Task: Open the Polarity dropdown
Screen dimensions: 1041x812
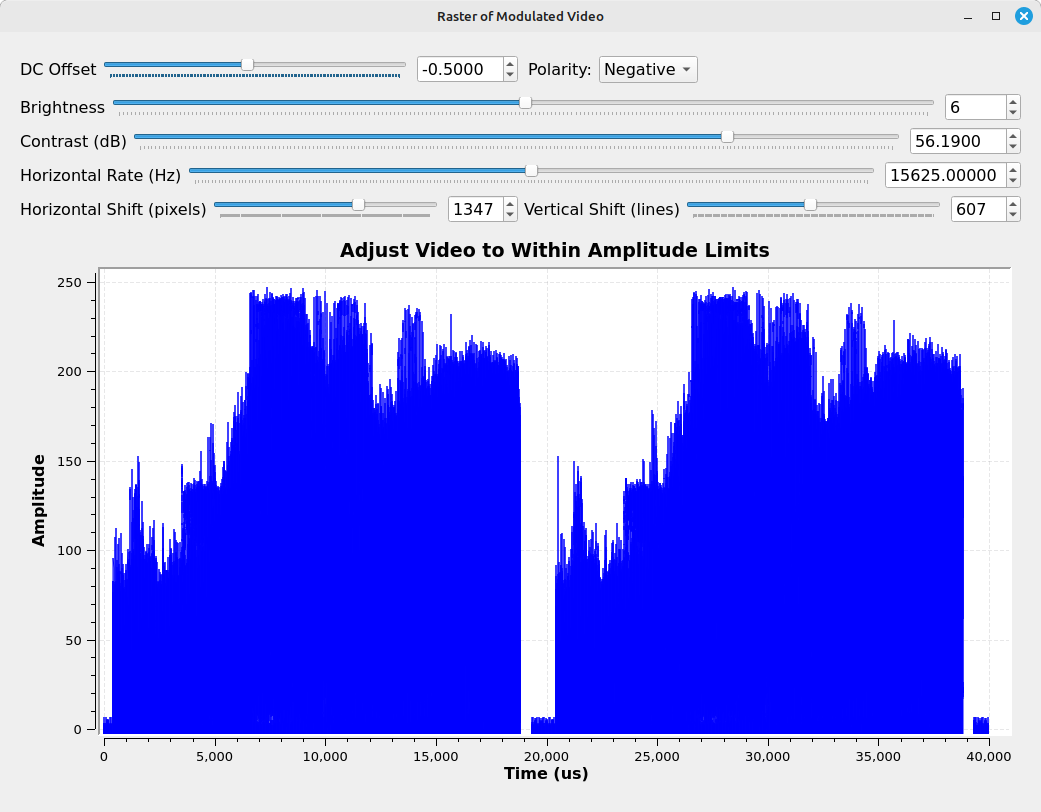Action: (x=647, y=69)
